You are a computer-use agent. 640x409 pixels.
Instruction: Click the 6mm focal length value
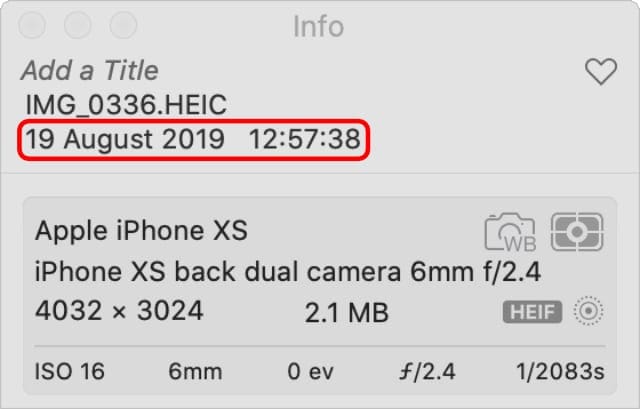[x=195, y=372]
